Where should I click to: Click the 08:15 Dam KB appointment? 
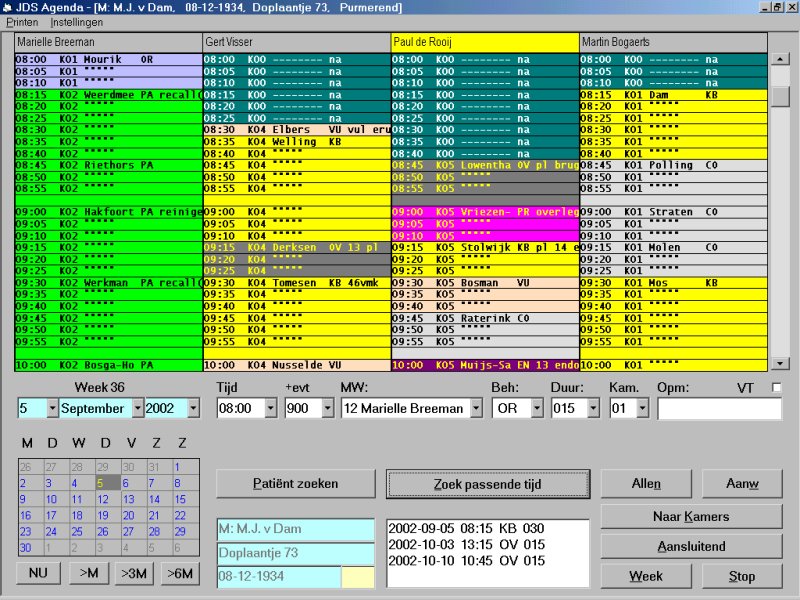(x=673, y=95)
